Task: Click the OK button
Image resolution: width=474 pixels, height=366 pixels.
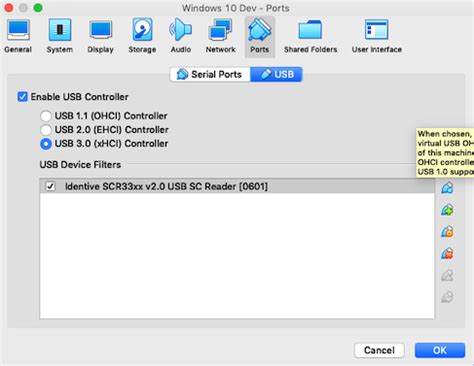Action: pos(440,350)
